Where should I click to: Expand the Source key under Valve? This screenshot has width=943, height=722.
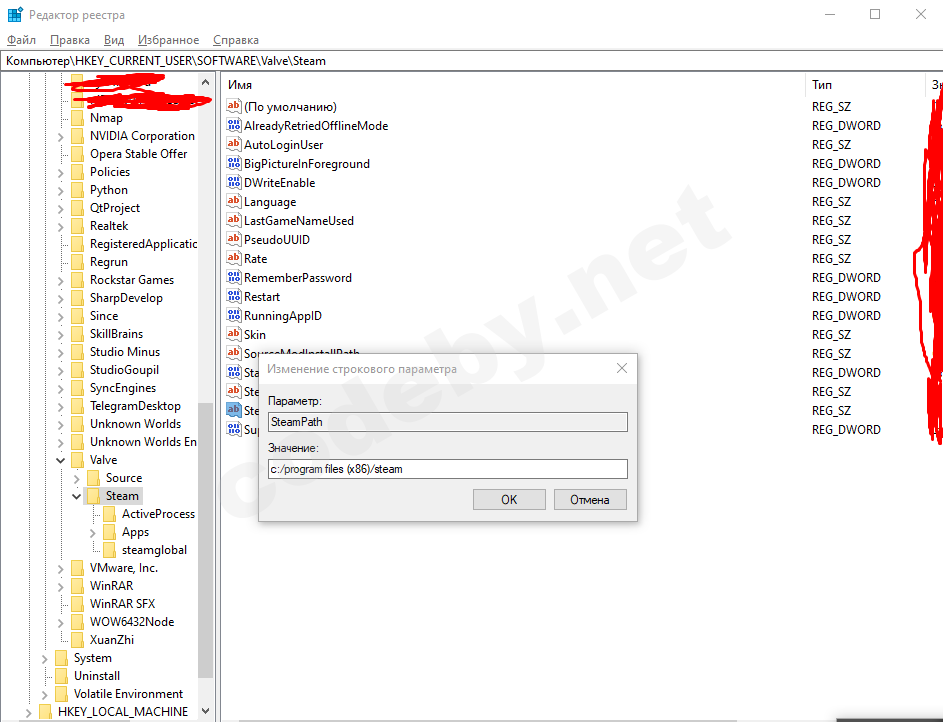pos(76,479)
